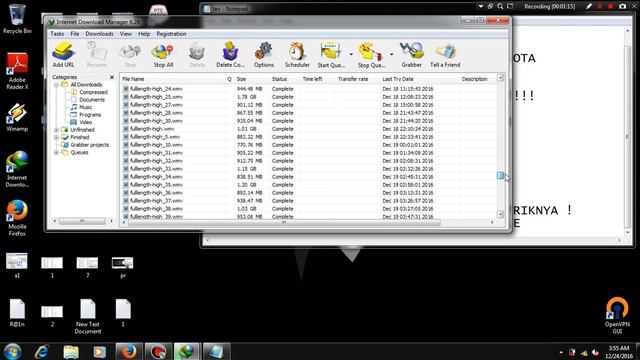Open the File menu in IDM
640x360 pixels.
click(x=75, y=34)
